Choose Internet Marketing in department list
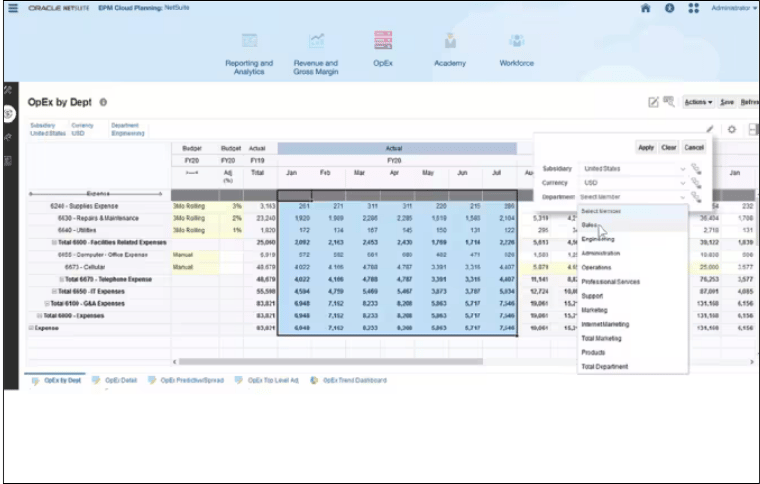This screenshot has width=760, height=484. (x=633, y=324)
